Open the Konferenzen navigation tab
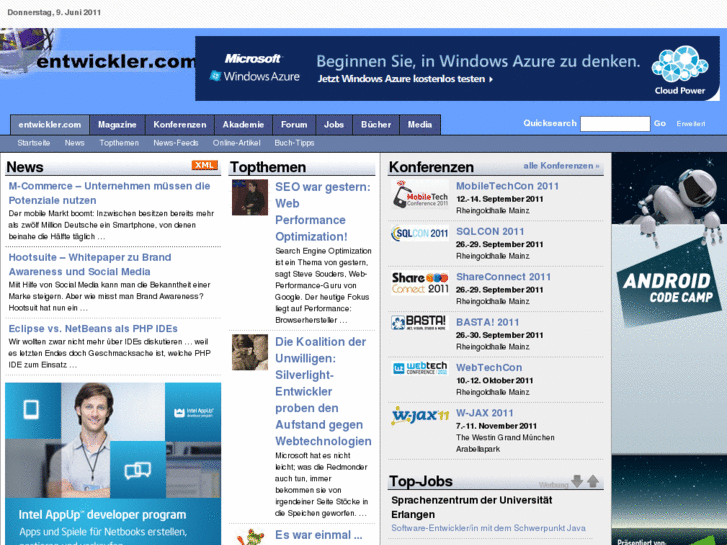The width and height of the screenshot is (727, 545). [180, 125]
